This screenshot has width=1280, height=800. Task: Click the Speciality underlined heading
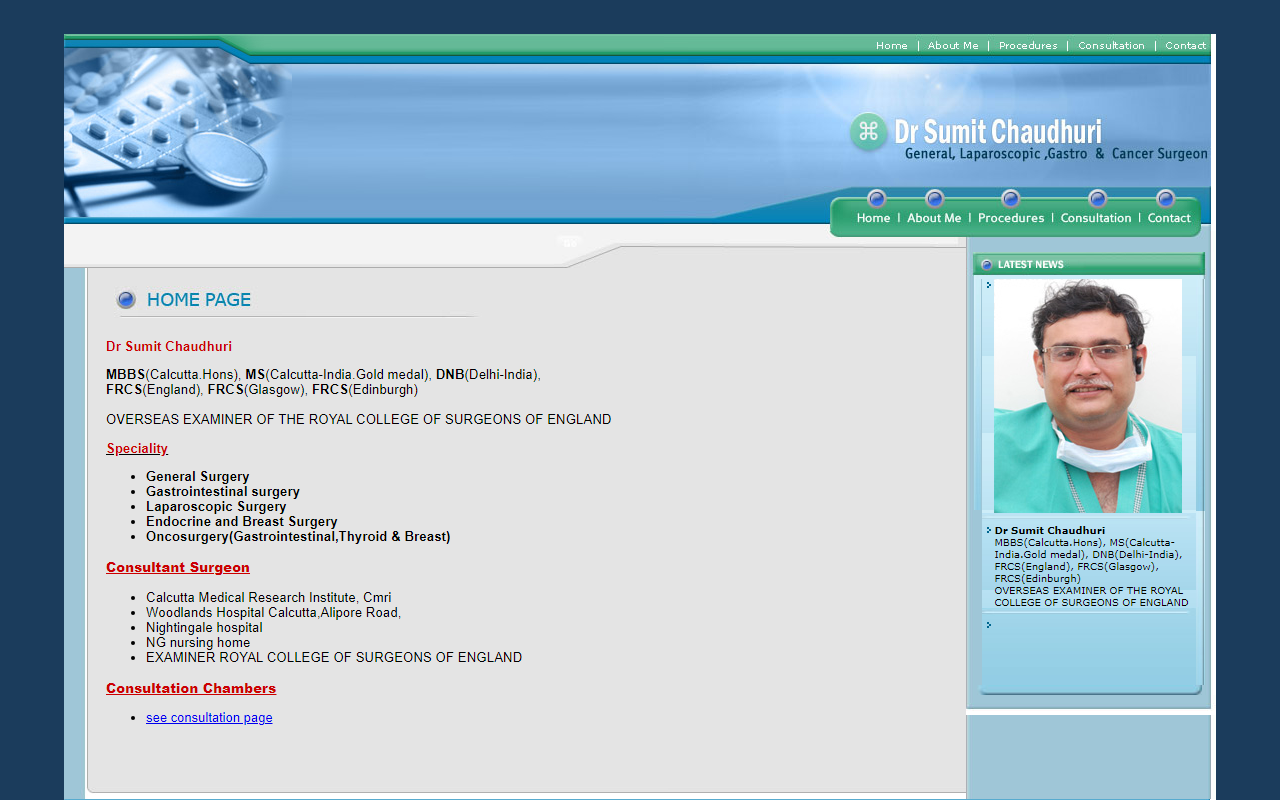click(x=137, y=448)
